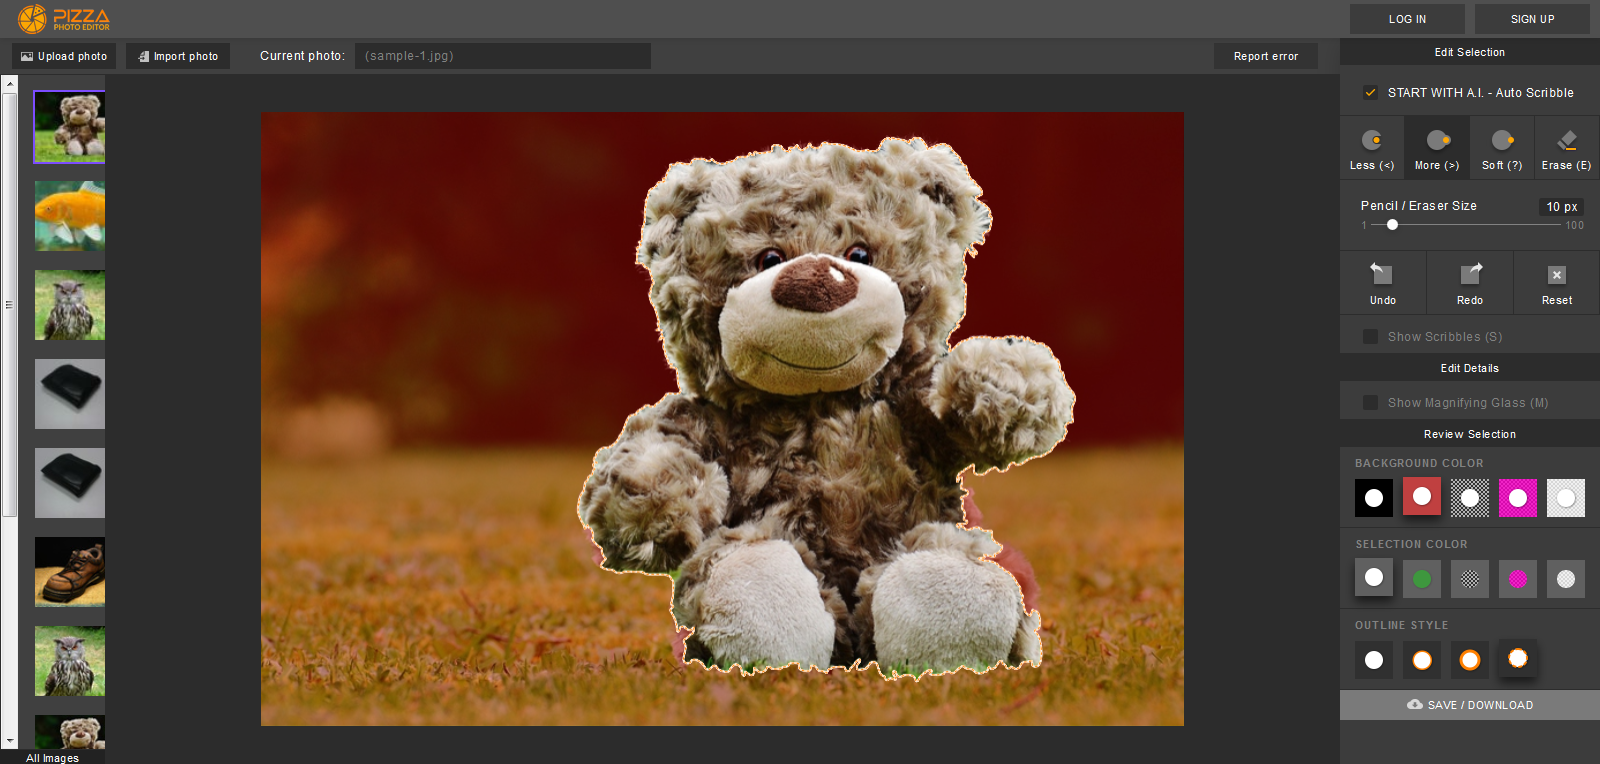This screenshot has width=1600, height=764.
Task: Set background to dark checkered pattern
Action: (1470, 498)
